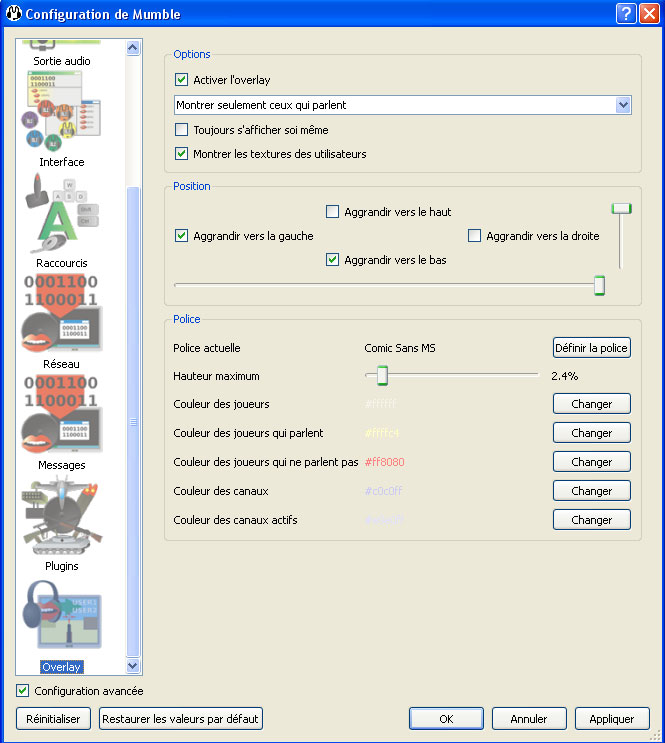
Task: Click the sidebar scrollbar thumb
Action: tap(133, 422)
